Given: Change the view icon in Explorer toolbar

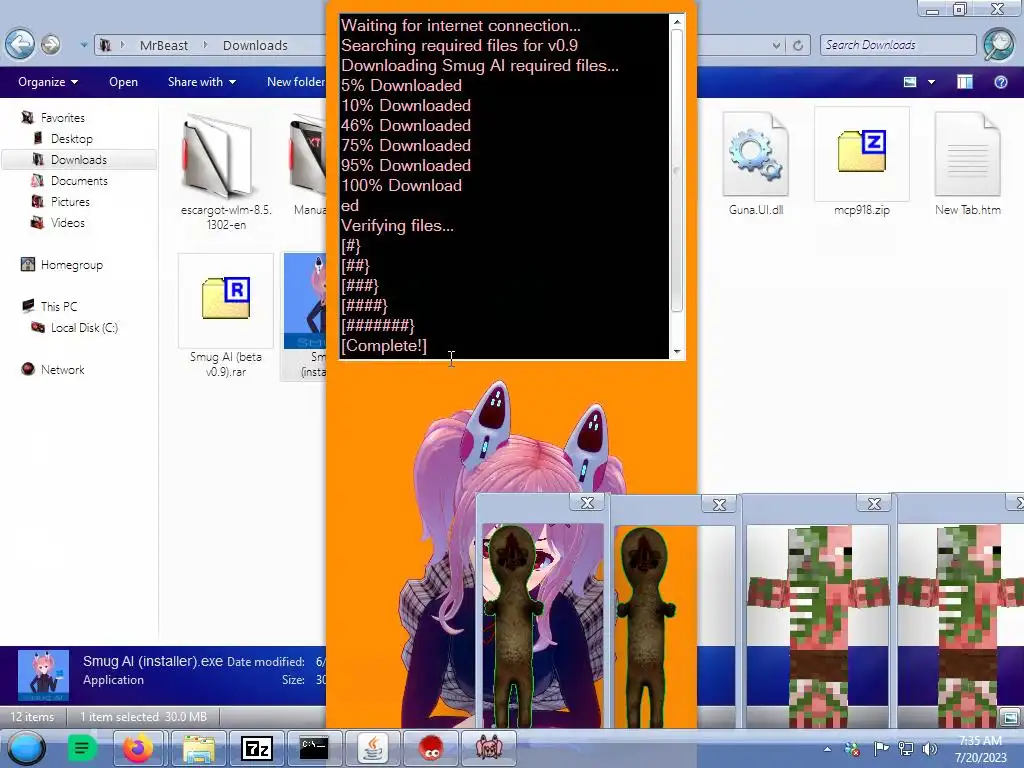Looking at the screenshot, I should click(910, 82).
